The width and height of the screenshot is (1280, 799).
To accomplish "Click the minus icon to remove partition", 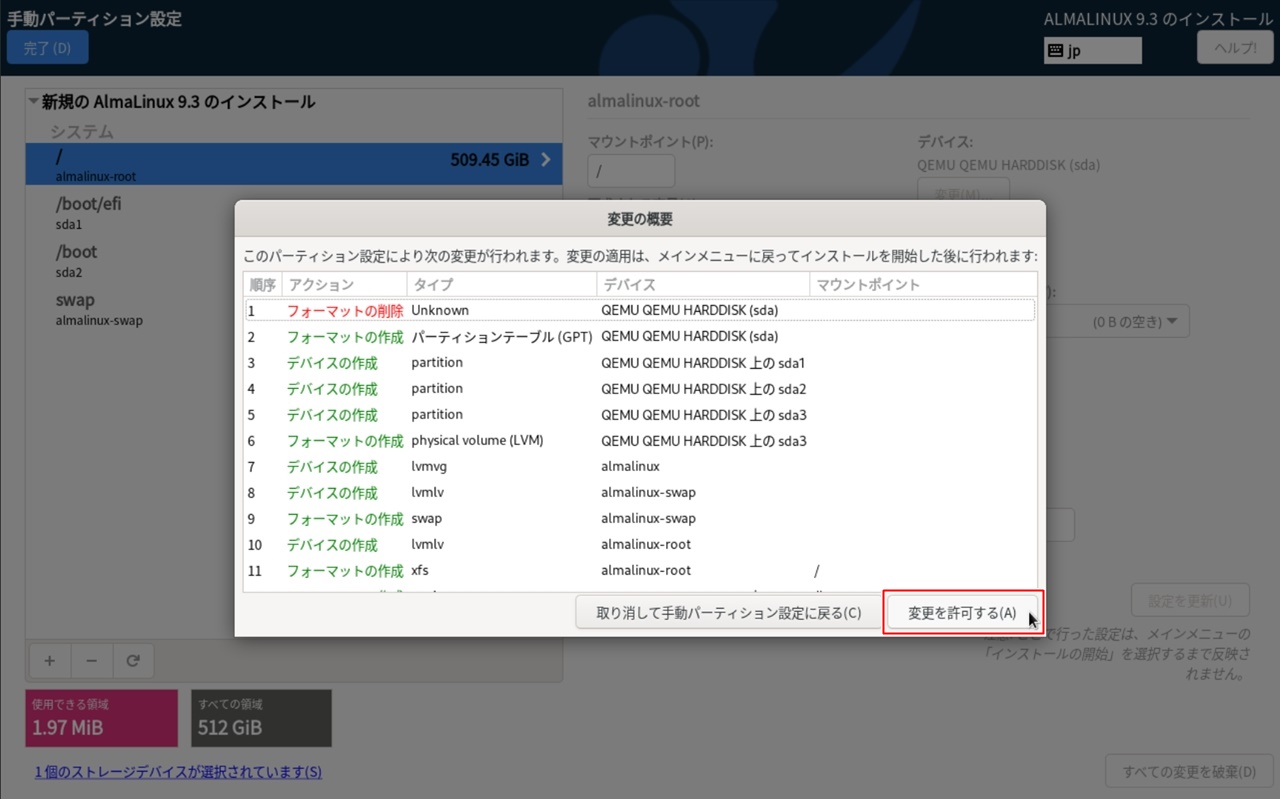I will point(91,661).
